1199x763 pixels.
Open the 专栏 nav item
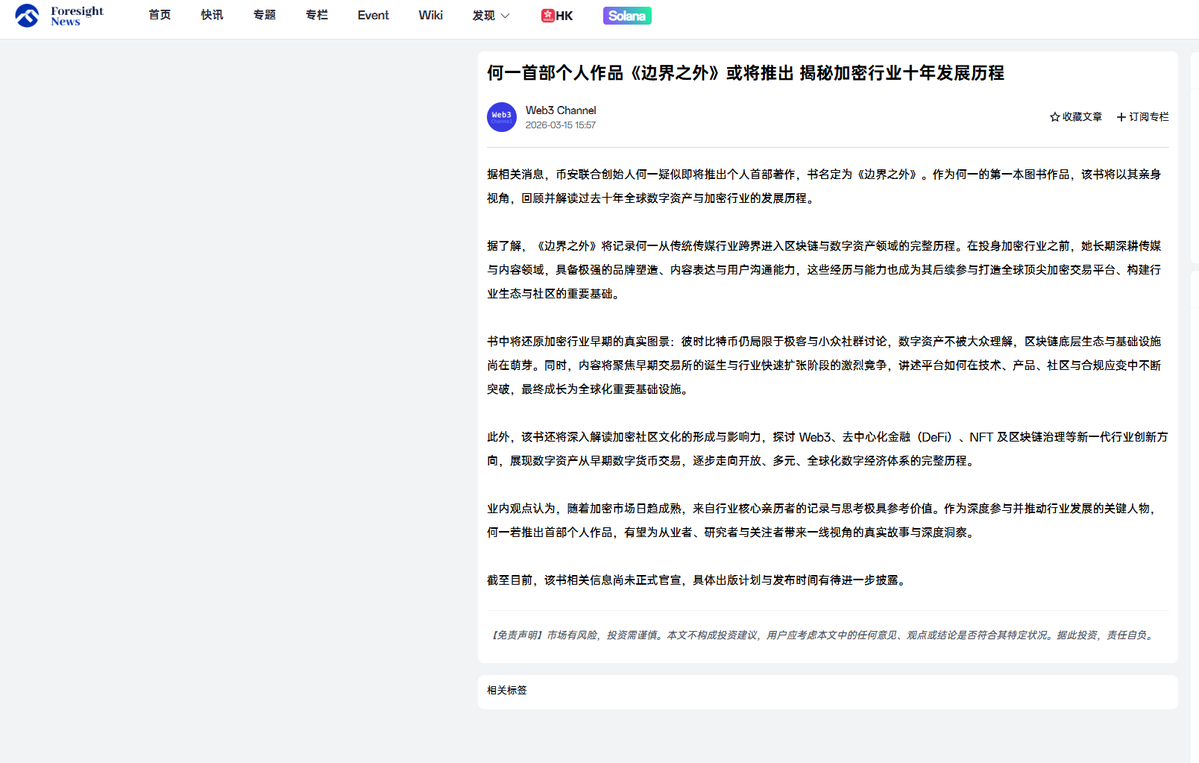click(317, 15)
